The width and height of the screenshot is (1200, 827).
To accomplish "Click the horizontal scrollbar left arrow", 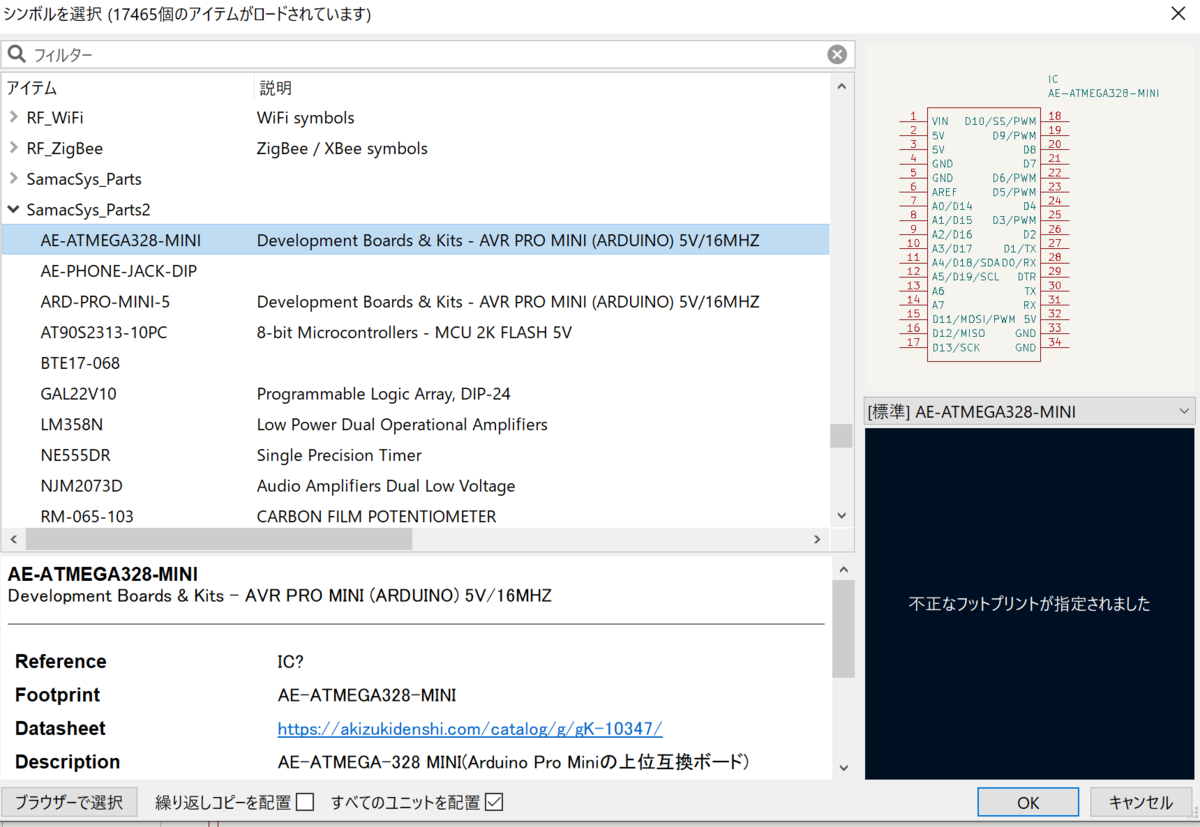I will click(13, 539).
